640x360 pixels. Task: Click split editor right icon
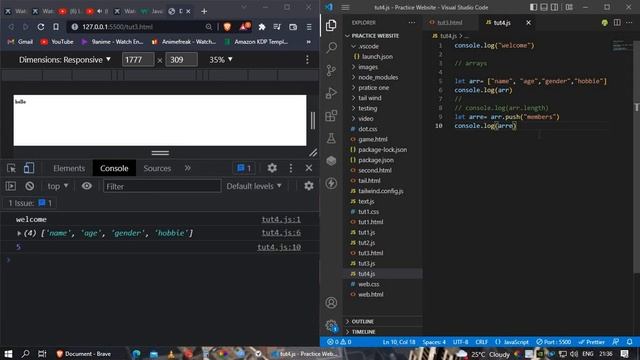click(x=617, y=22)
